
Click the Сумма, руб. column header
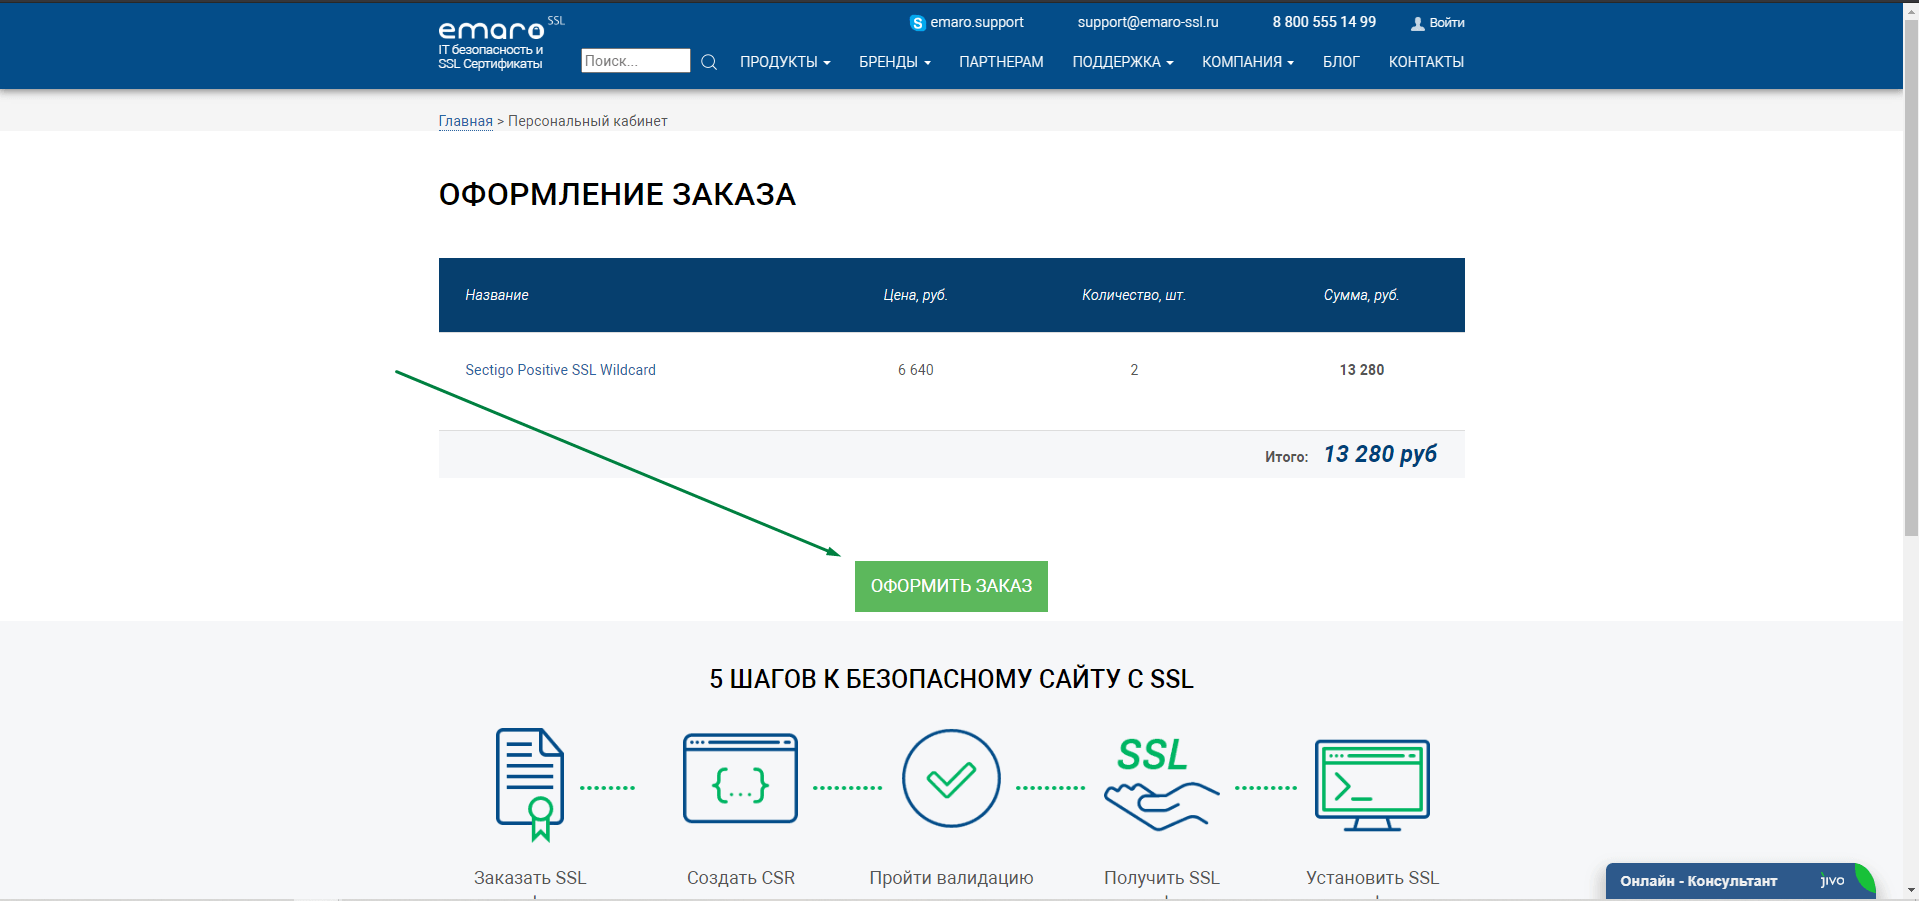click(1361, 295)
